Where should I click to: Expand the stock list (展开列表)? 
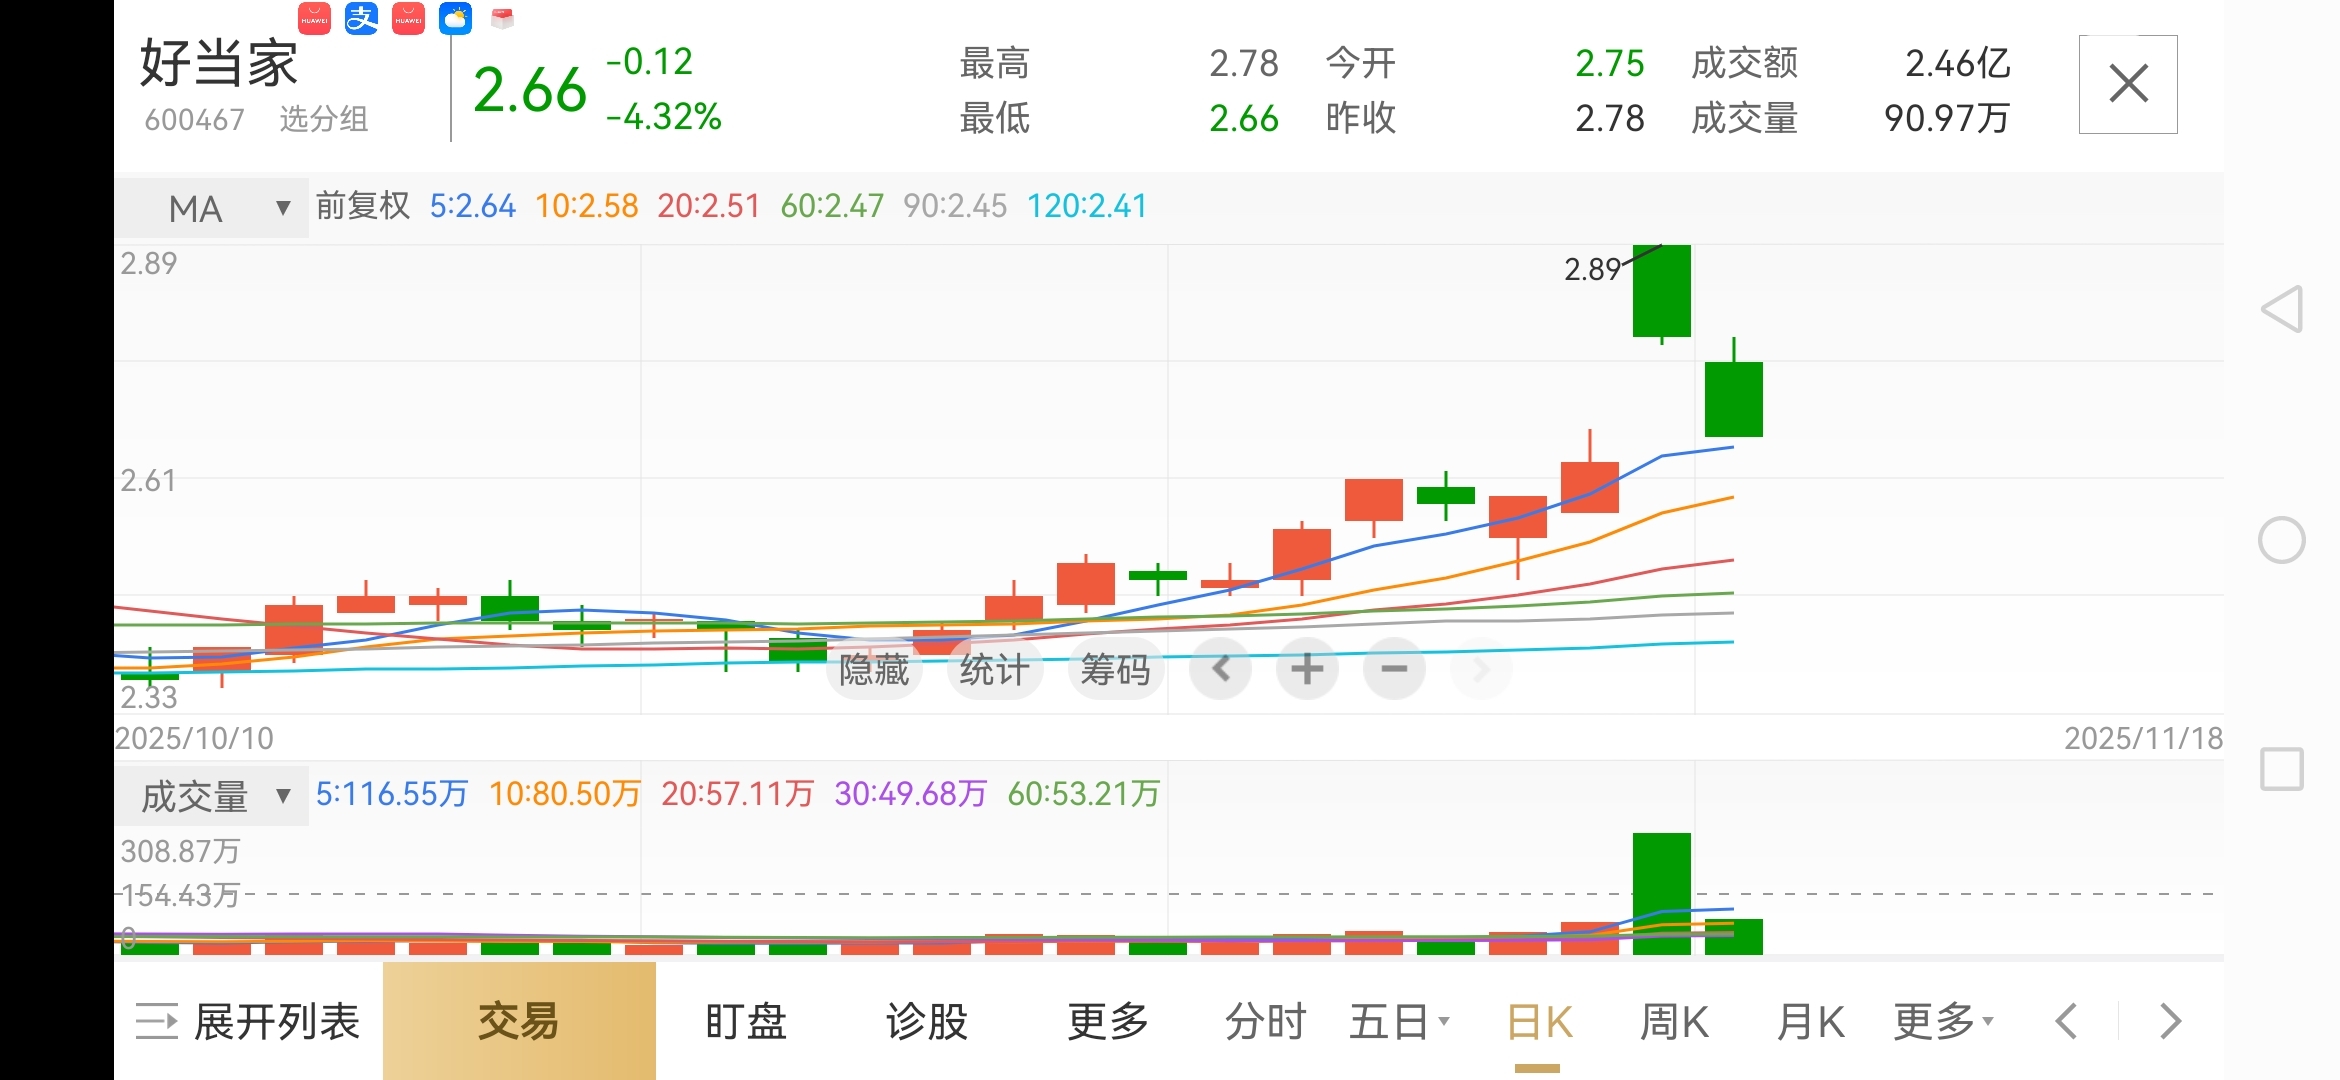click(248, 1022)
